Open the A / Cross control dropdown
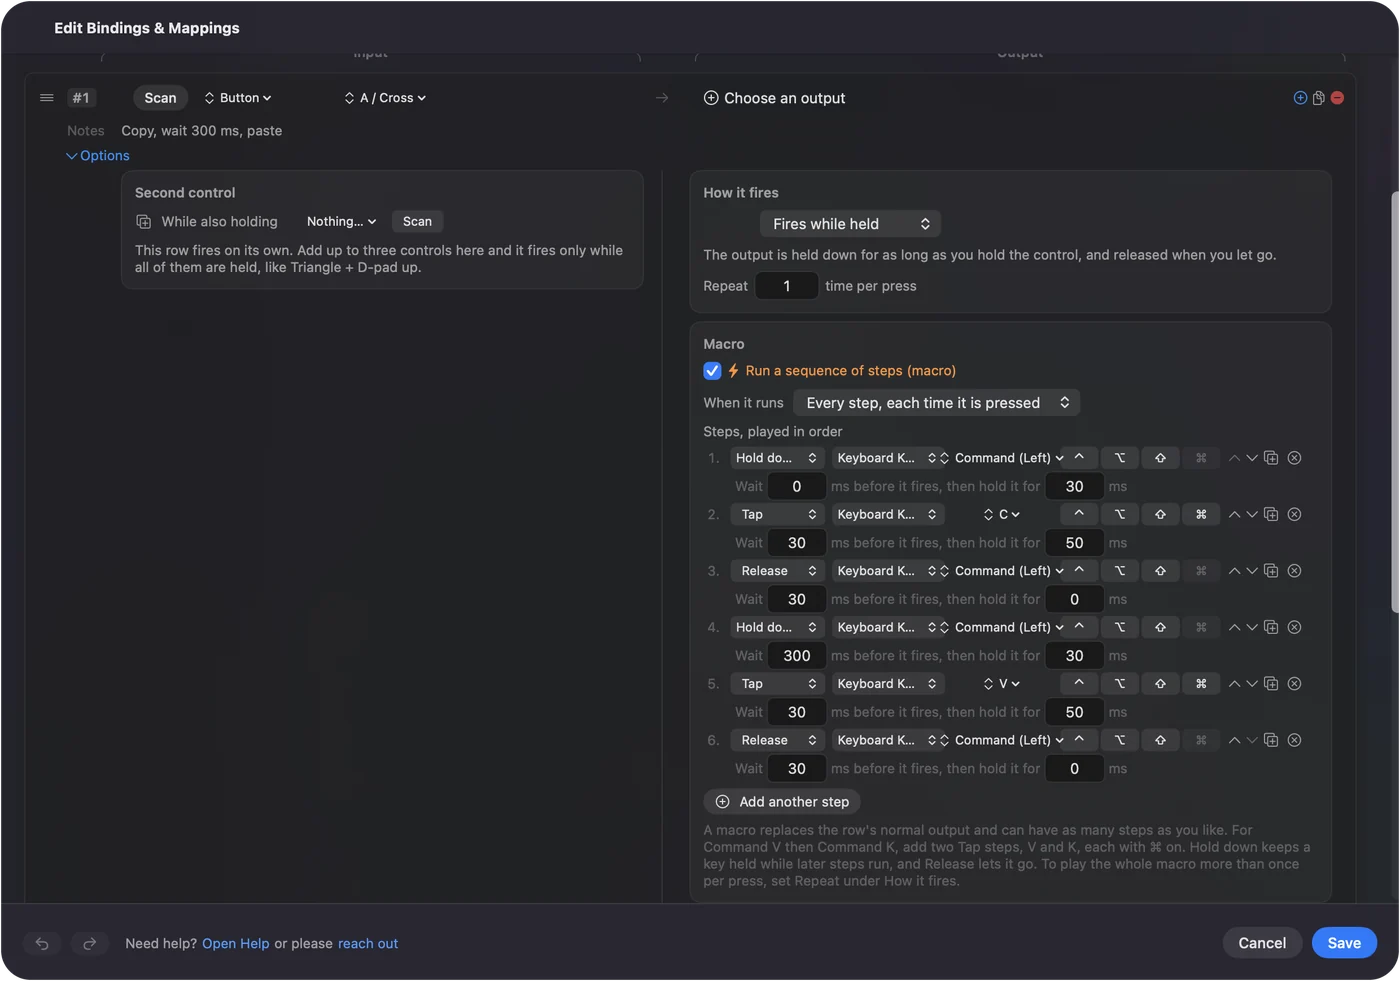 tap(385, 98)
